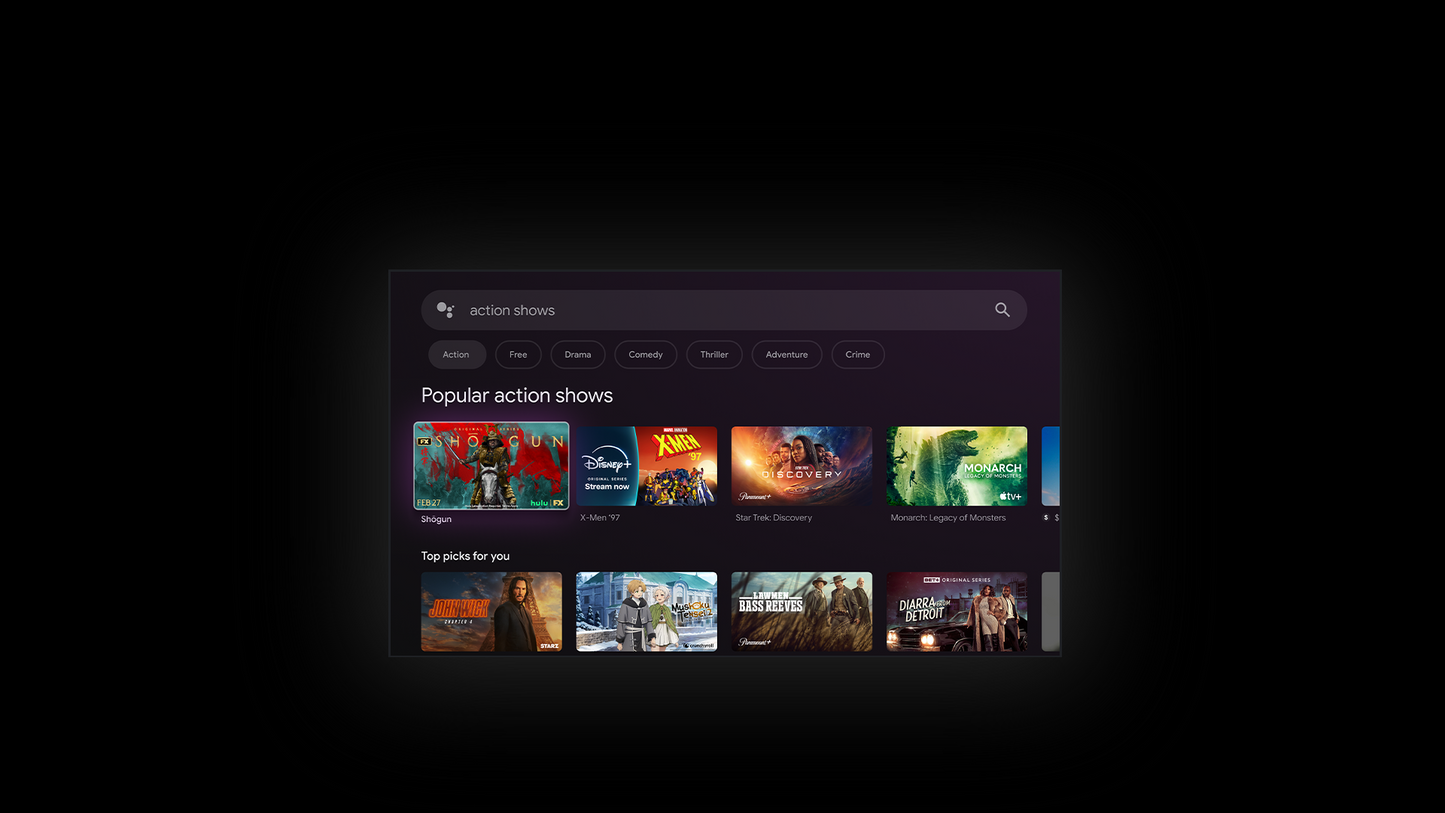Open the Lawmen: Bass Reeves thumbnail
The image size is (1445, 813).
click(x=801, y=612)
